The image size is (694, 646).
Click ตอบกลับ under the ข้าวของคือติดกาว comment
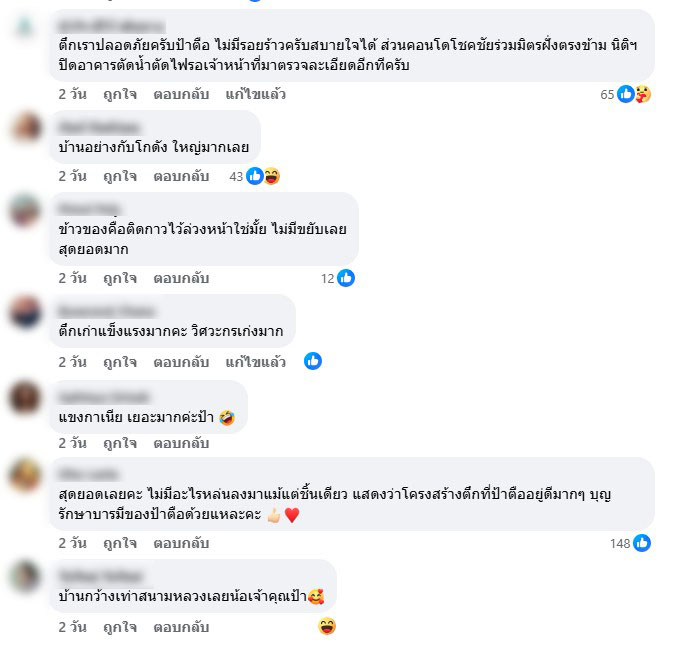181,278
